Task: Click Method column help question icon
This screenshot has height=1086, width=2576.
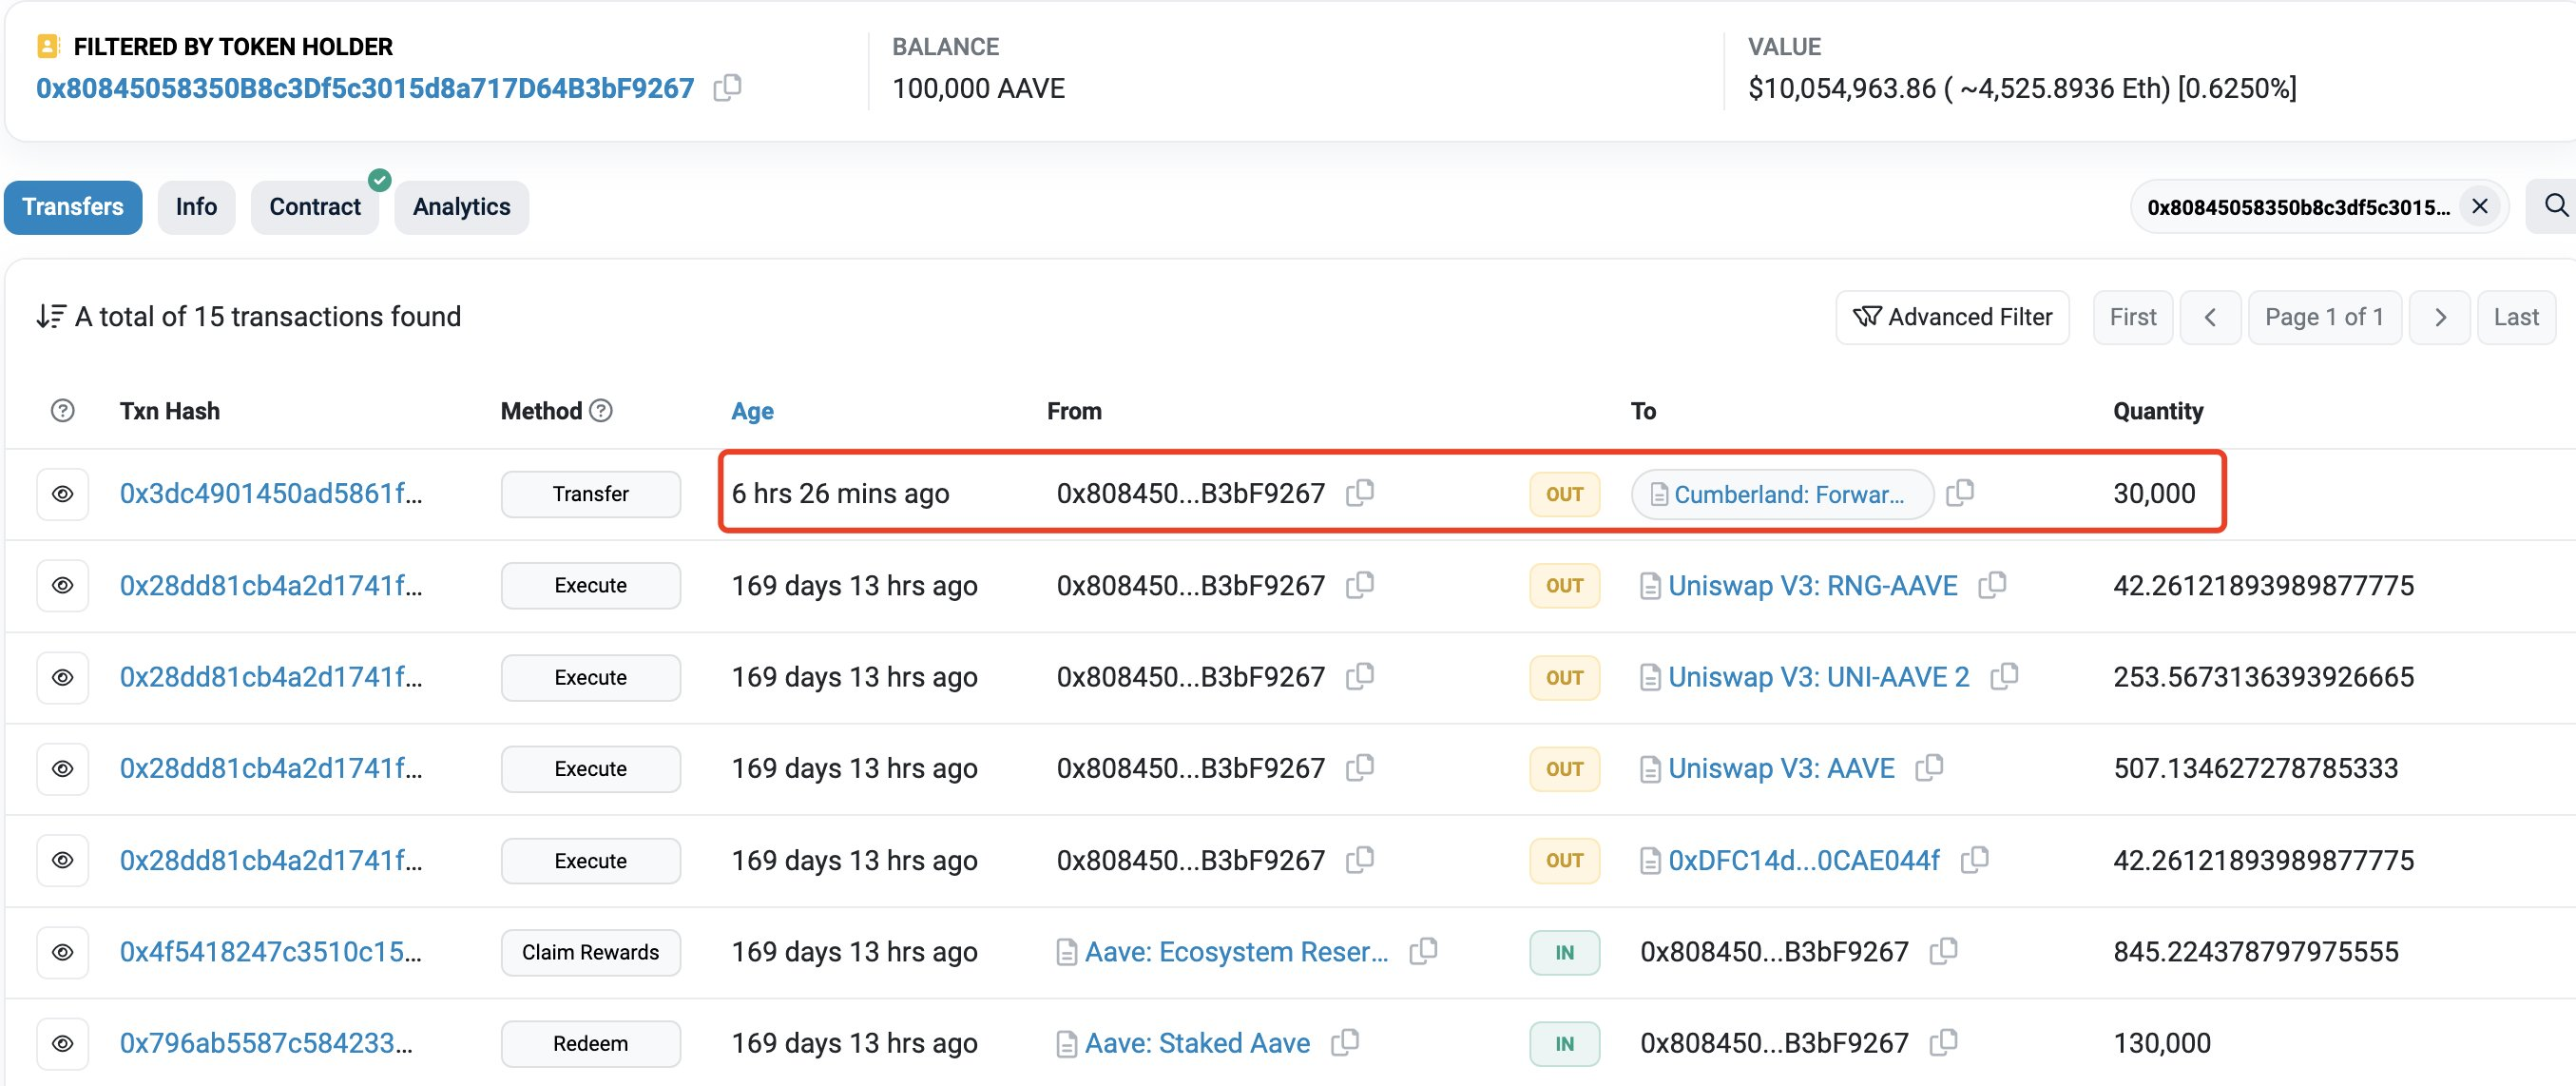Action: [x=601, y=411]
